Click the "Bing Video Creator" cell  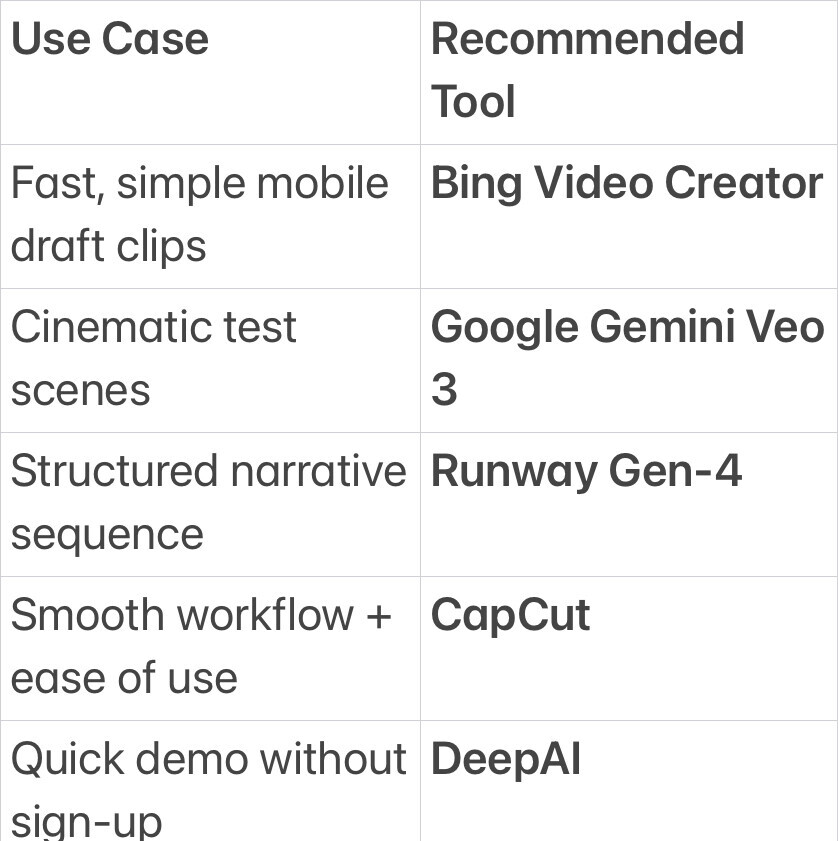pos(626,184)
